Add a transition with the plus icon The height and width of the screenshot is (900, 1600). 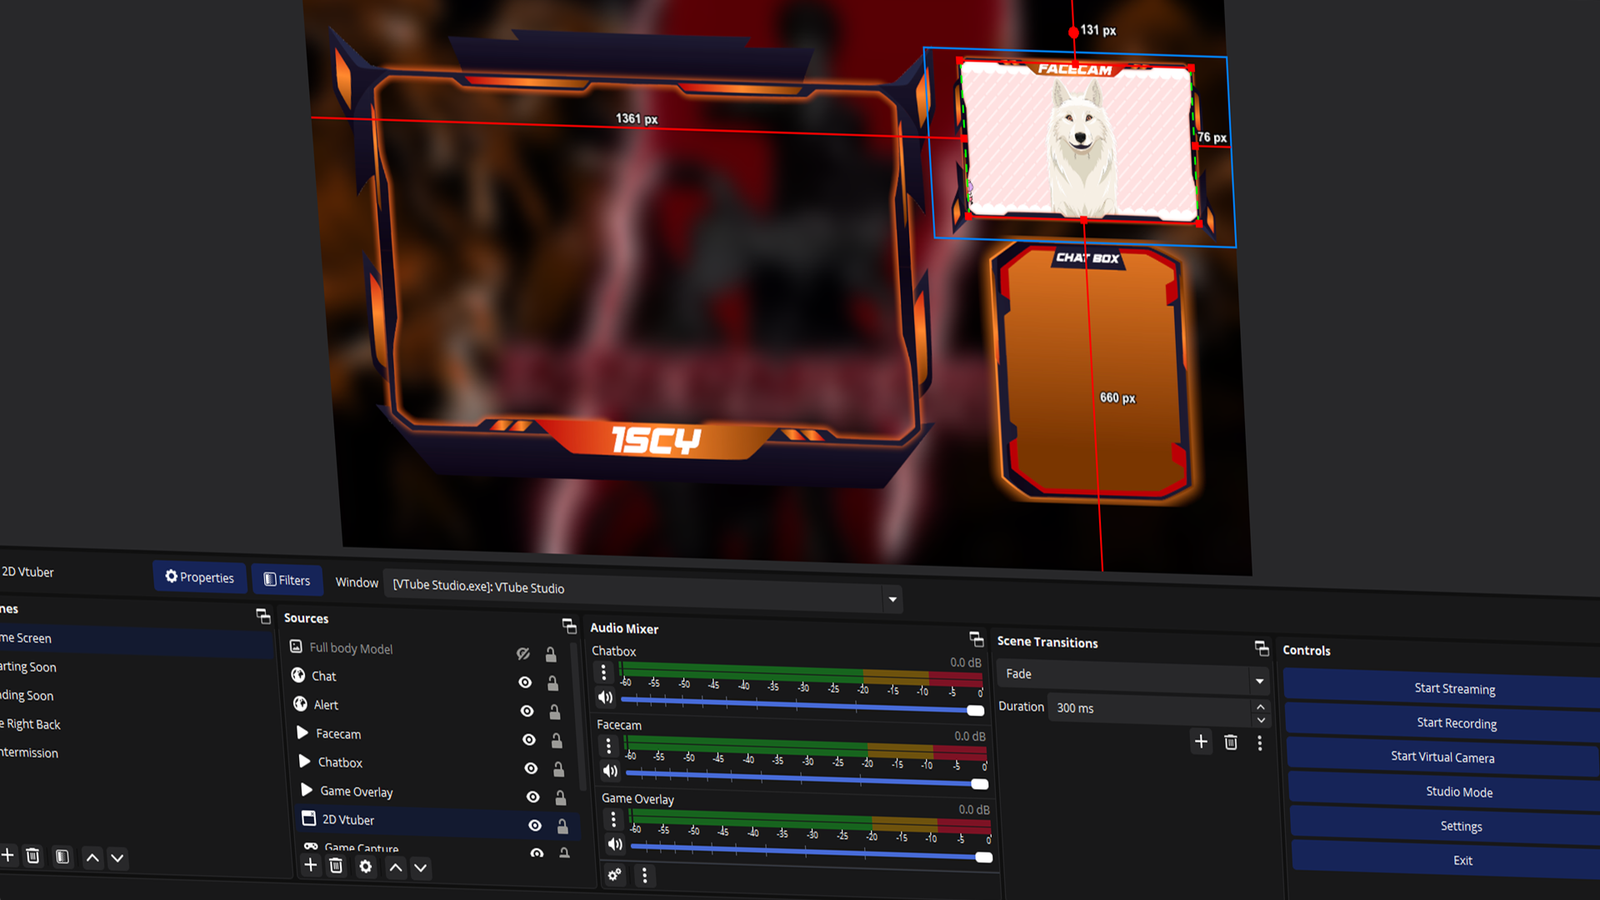[1201, 742]
